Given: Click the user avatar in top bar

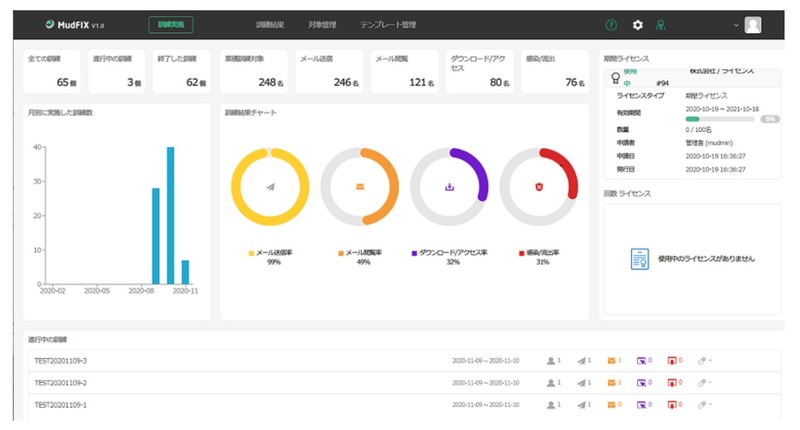Looking at the screenshot, I should [753, 25].
